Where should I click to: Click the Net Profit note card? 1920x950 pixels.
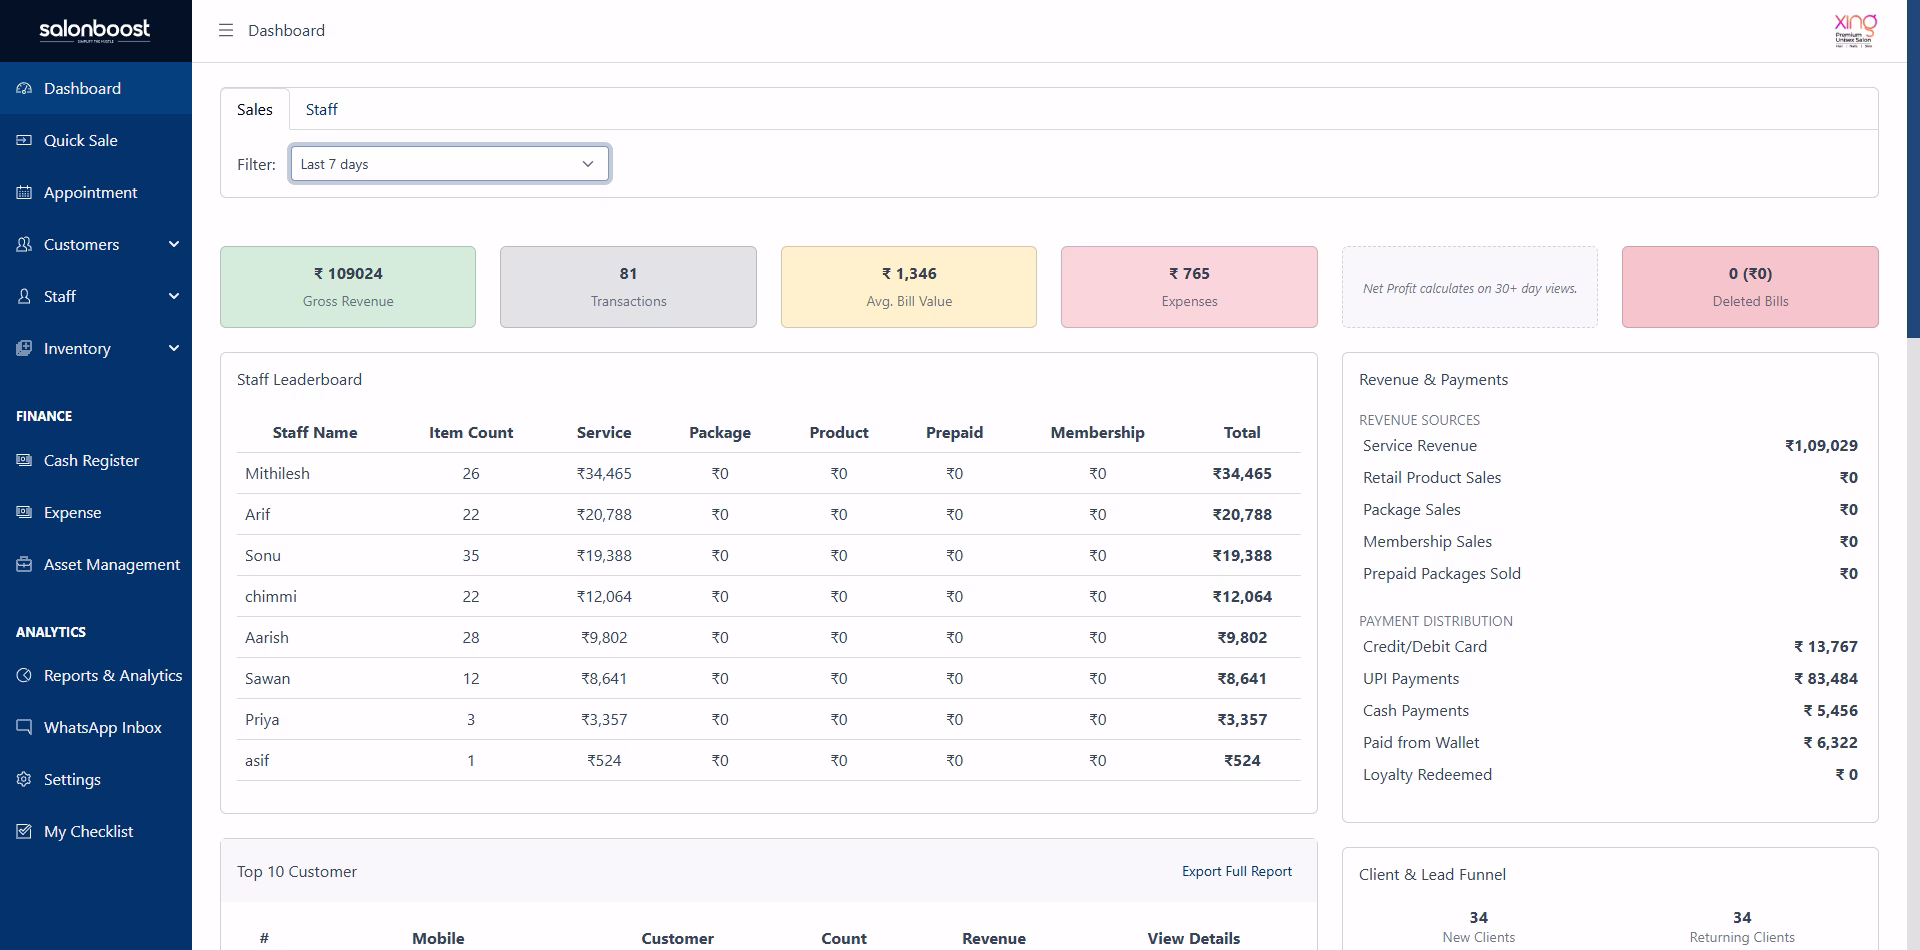[x=1470, y=287]
